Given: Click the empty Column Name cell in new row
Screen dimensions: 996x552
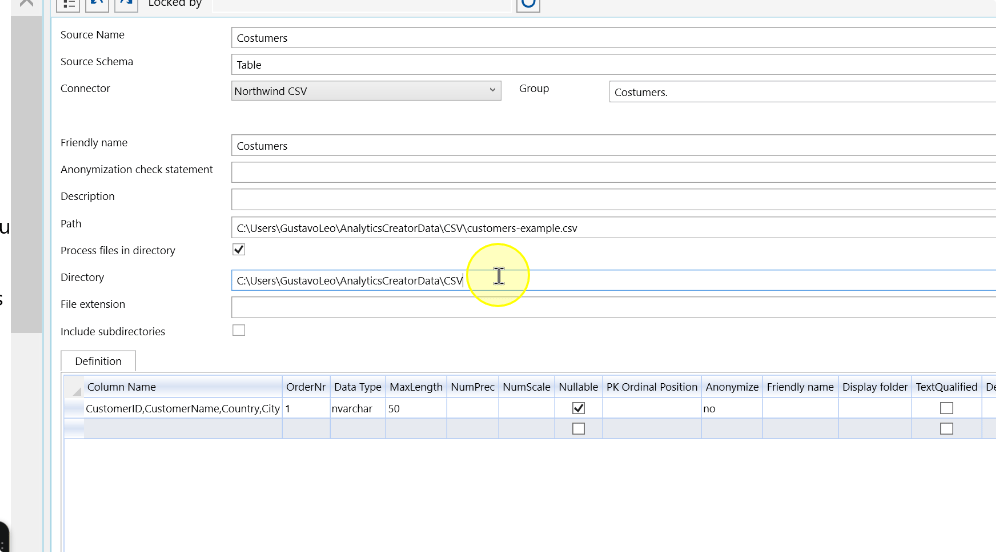Looking at the screenshot, I should point(183,429).
